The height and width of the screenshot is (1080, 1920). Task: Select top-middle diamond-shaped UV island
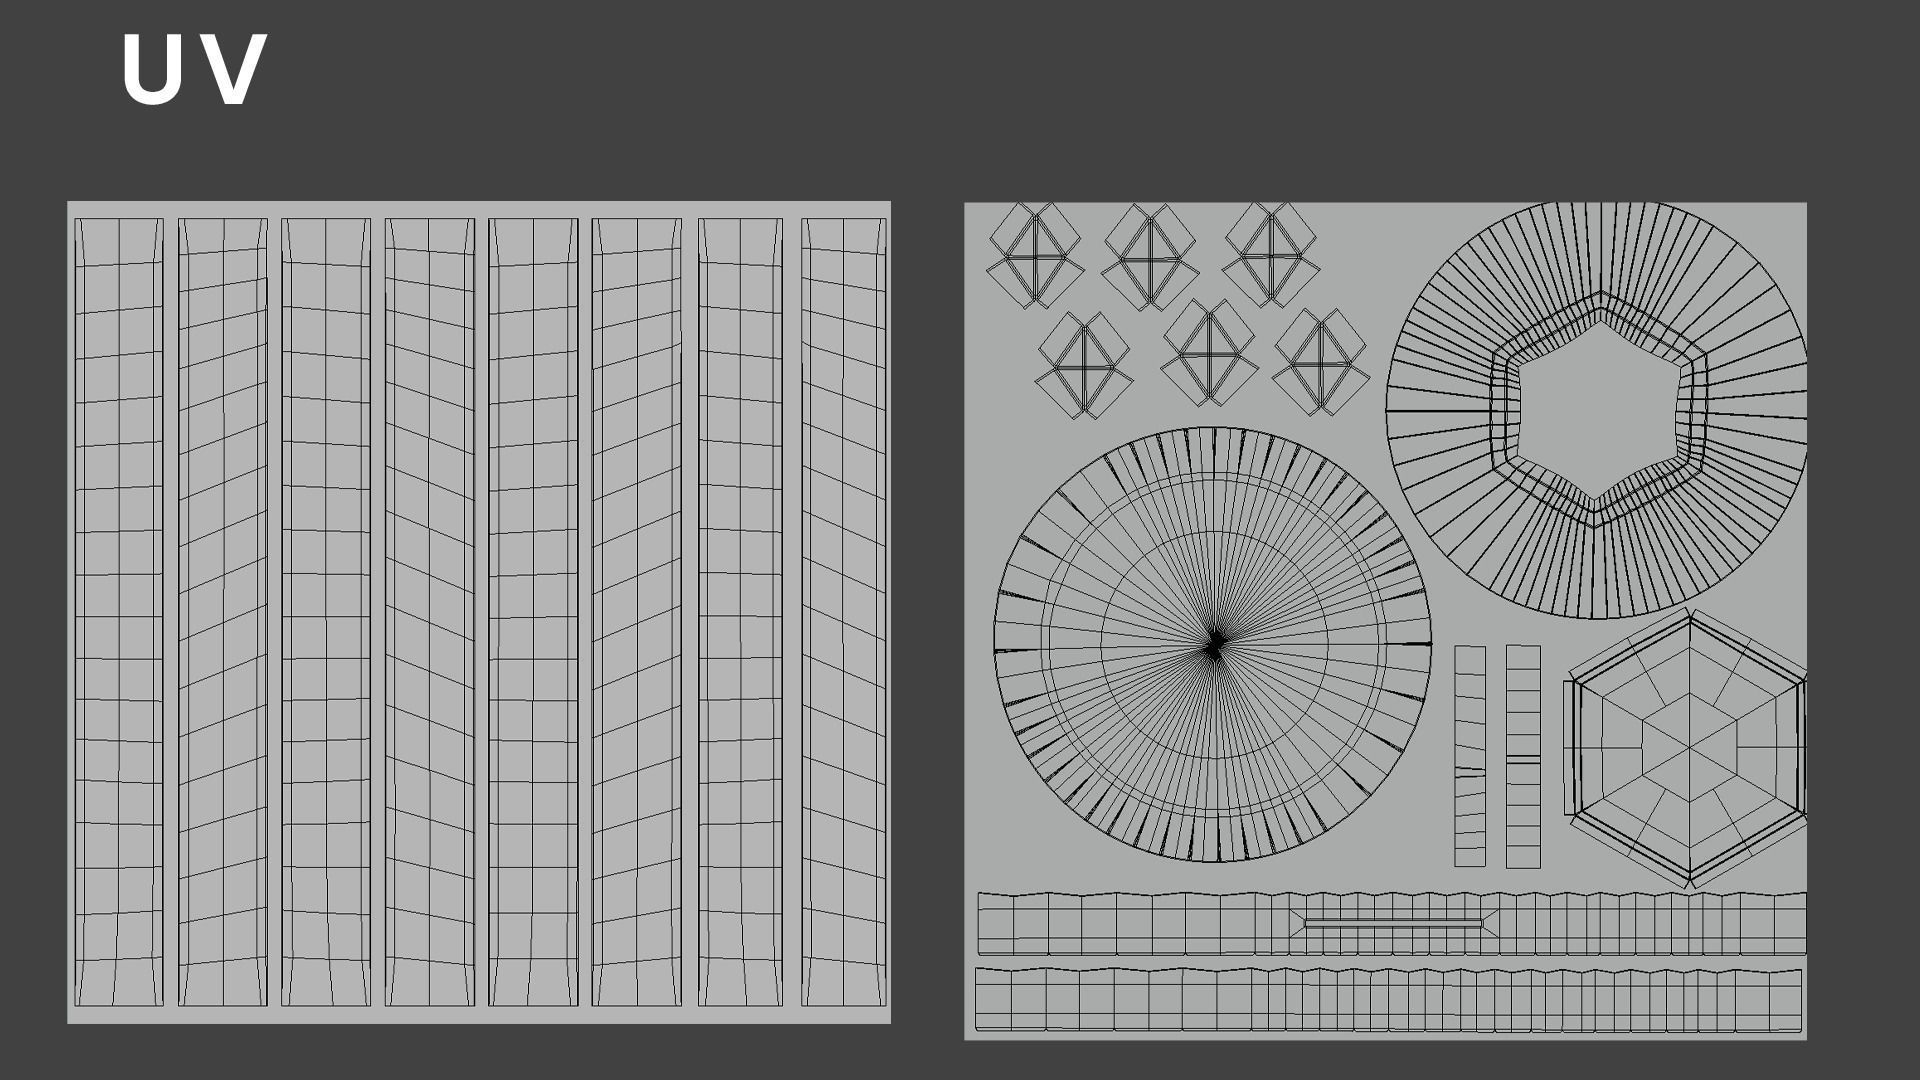click(x=1150, y=257)
